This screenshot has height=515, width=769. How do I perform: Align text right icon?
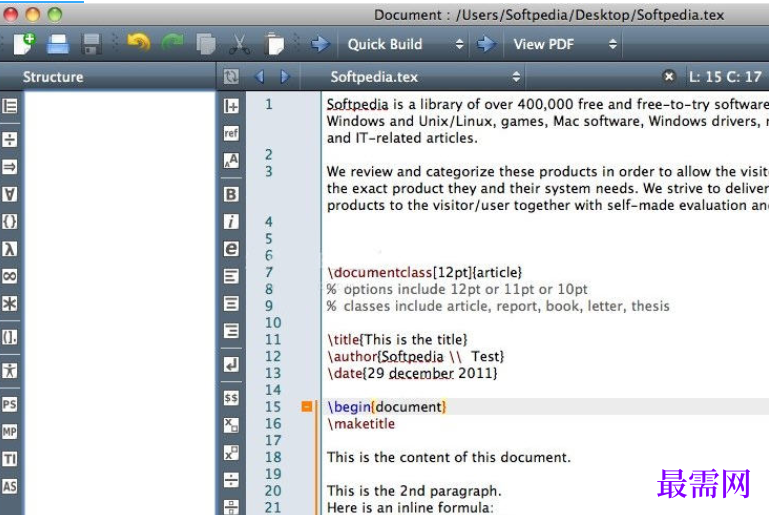click(x=231, y=331)
